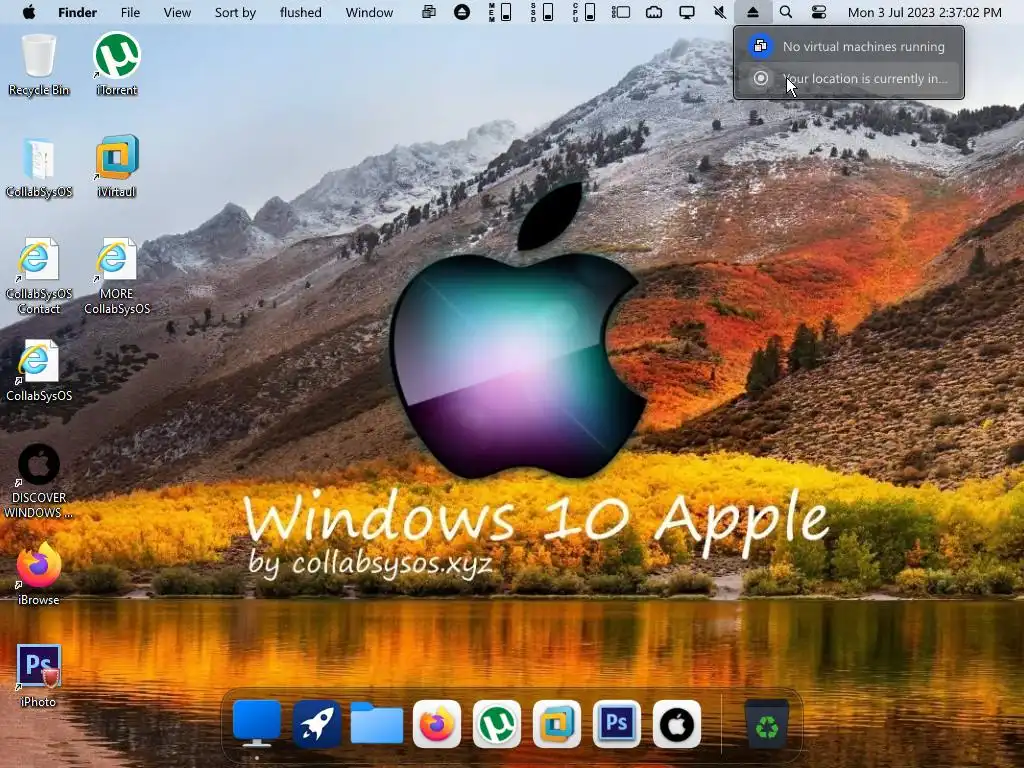Image resolution: width=1024 pixels, height=768 pixels.
Task: Click the date and time clock
Action: coord(924,12)
